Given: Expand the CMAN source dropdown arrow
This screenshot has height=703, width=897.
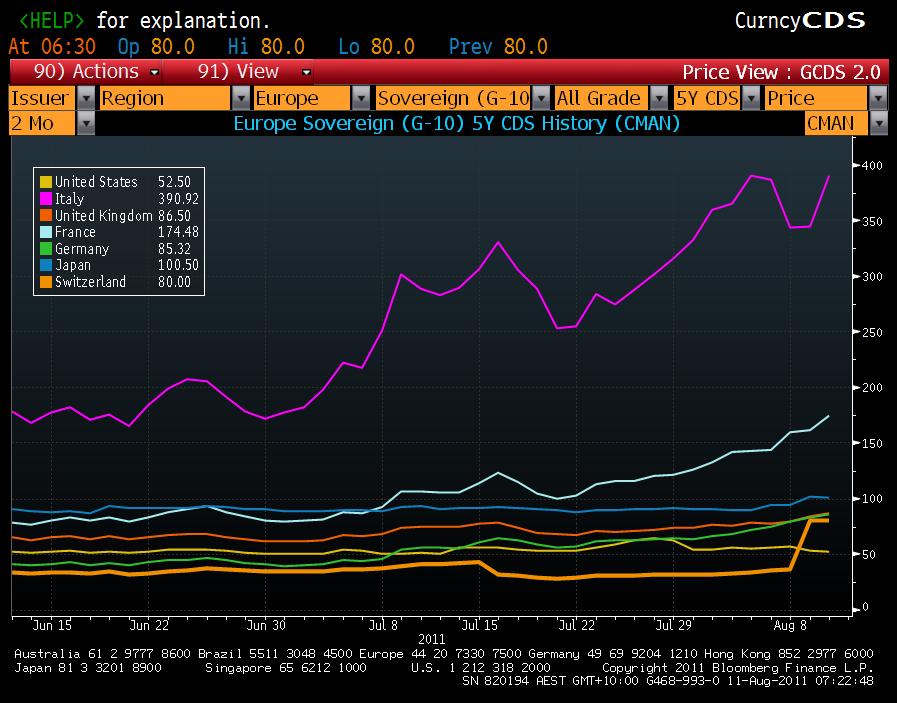Looking at the screenshot, I should pyautogui.click(x=877, y=123).
